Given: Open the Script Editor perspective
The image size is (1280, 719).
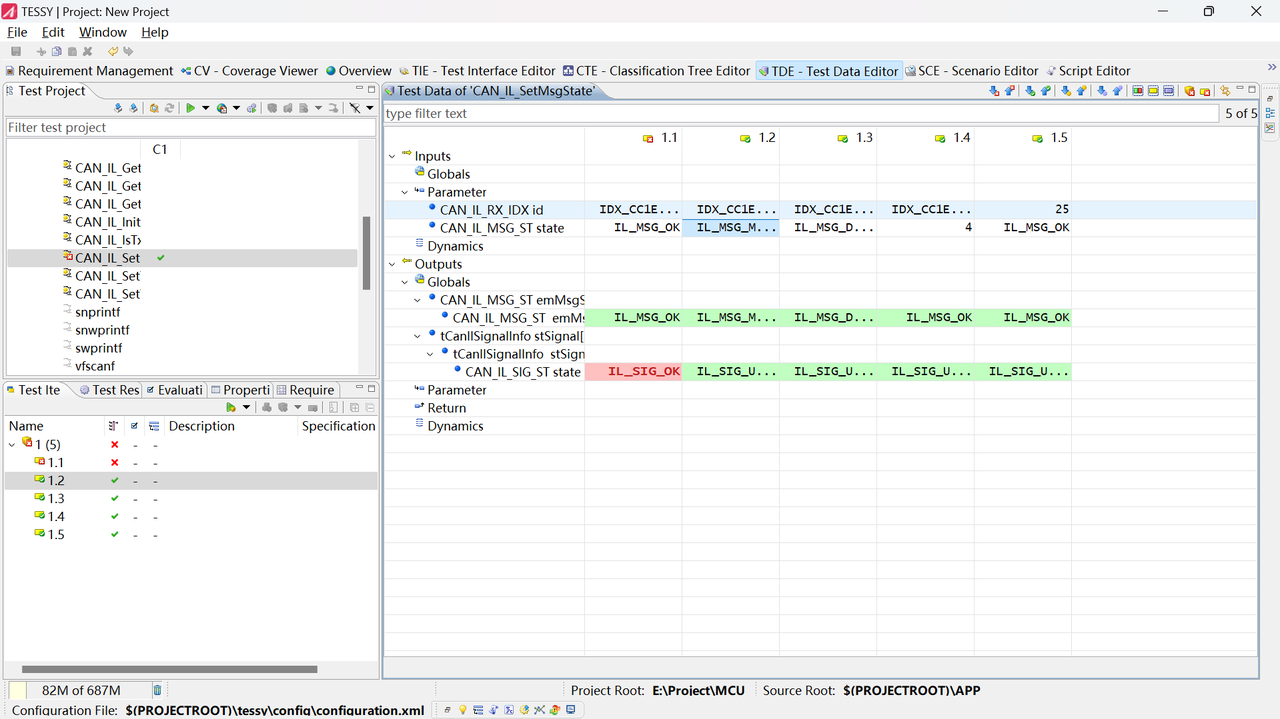Looking at the screenshot, I should point(1088,71).
